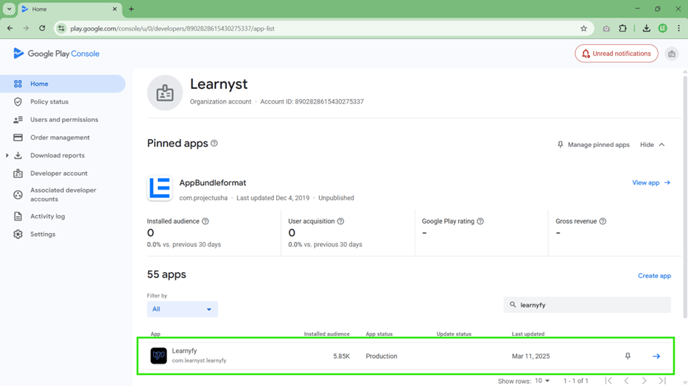The width and height of the screenshot is (688, 386).
Task: Focus the URL address bar
Action: click(325, 29)
